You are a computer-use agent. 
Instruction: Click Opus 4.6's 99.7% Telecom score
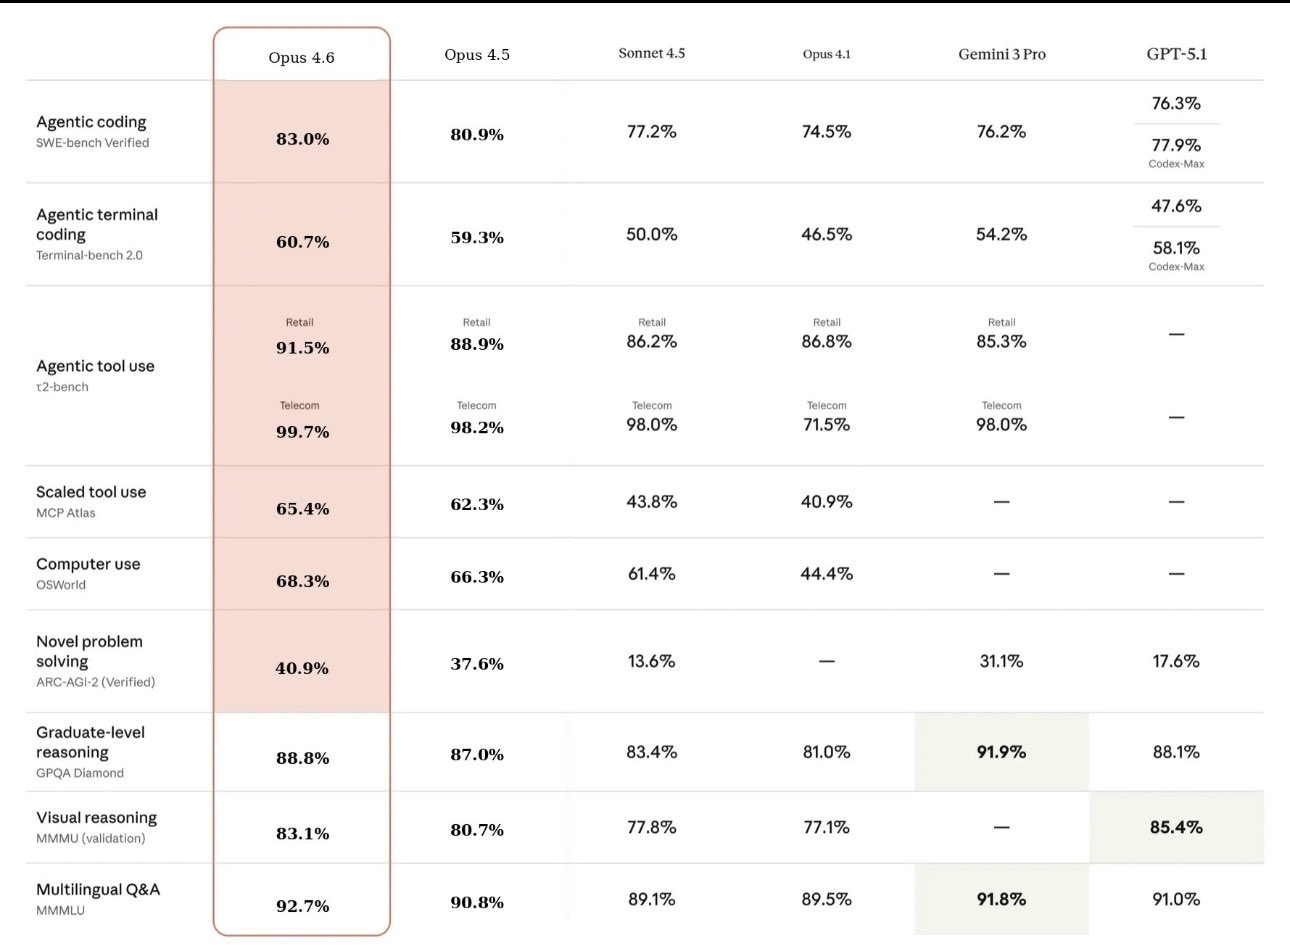click(x=302, y=432)
